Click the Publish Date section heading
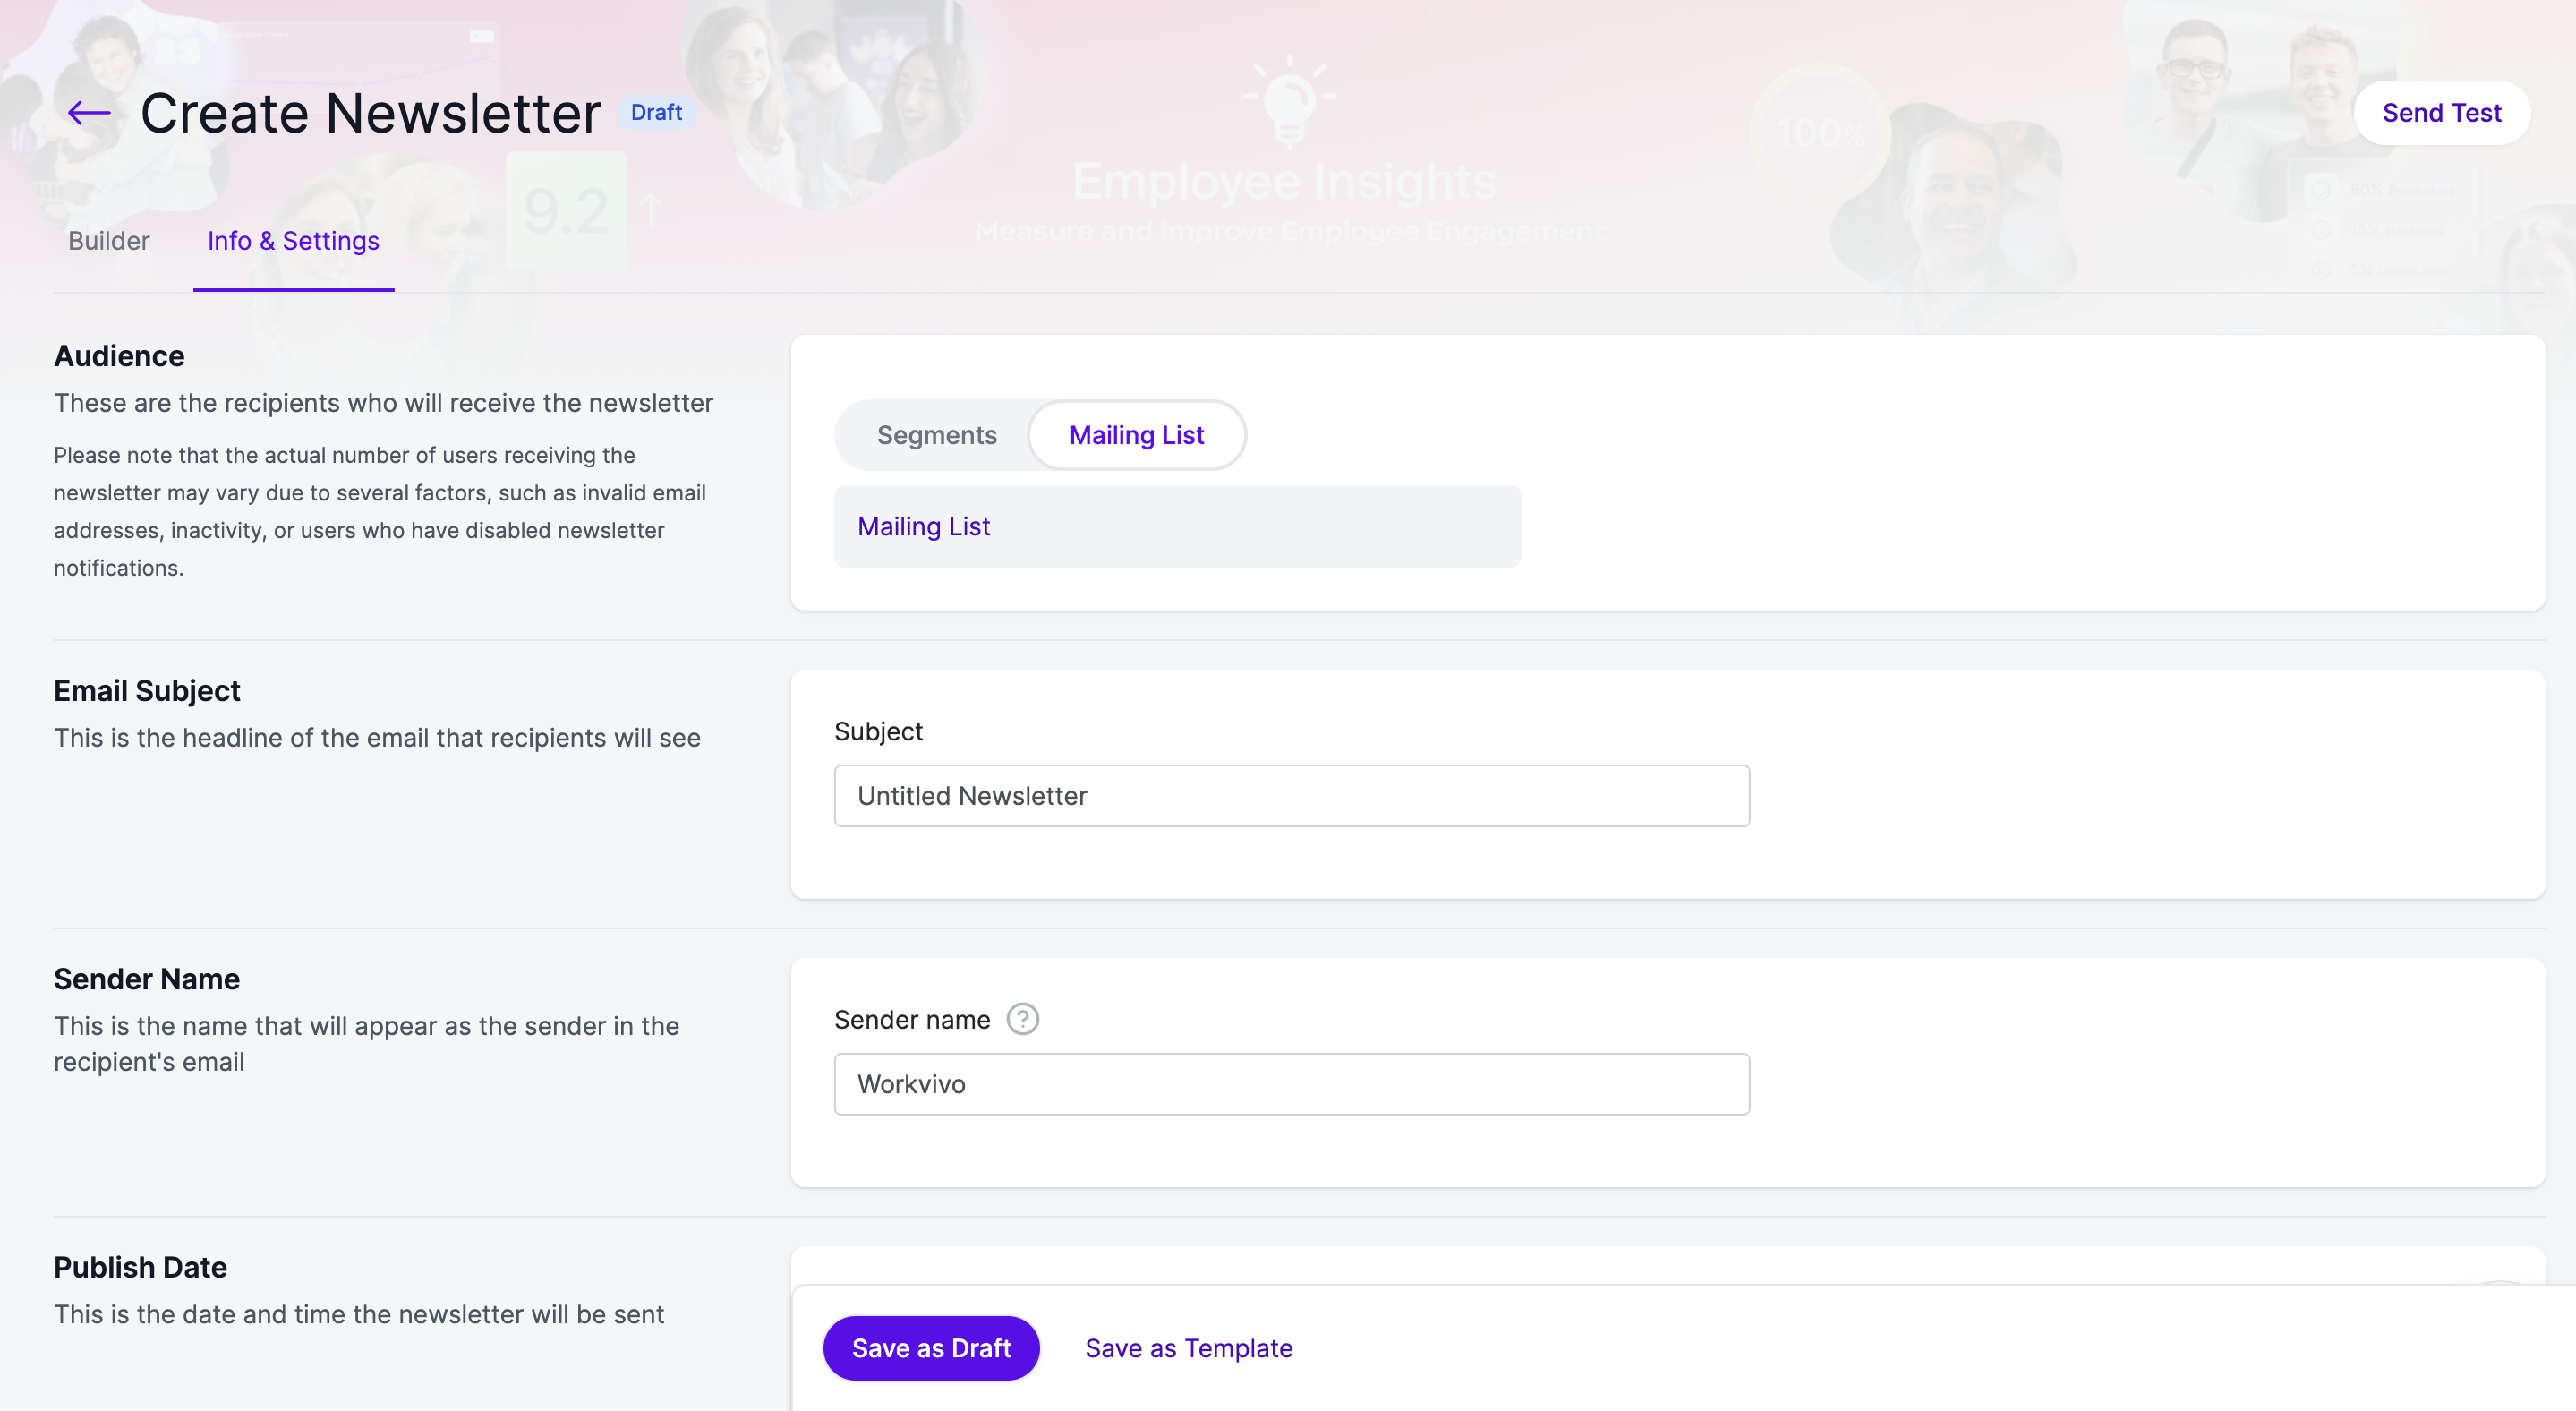Viewport: 2576px width, 1411px height. 140,1267
